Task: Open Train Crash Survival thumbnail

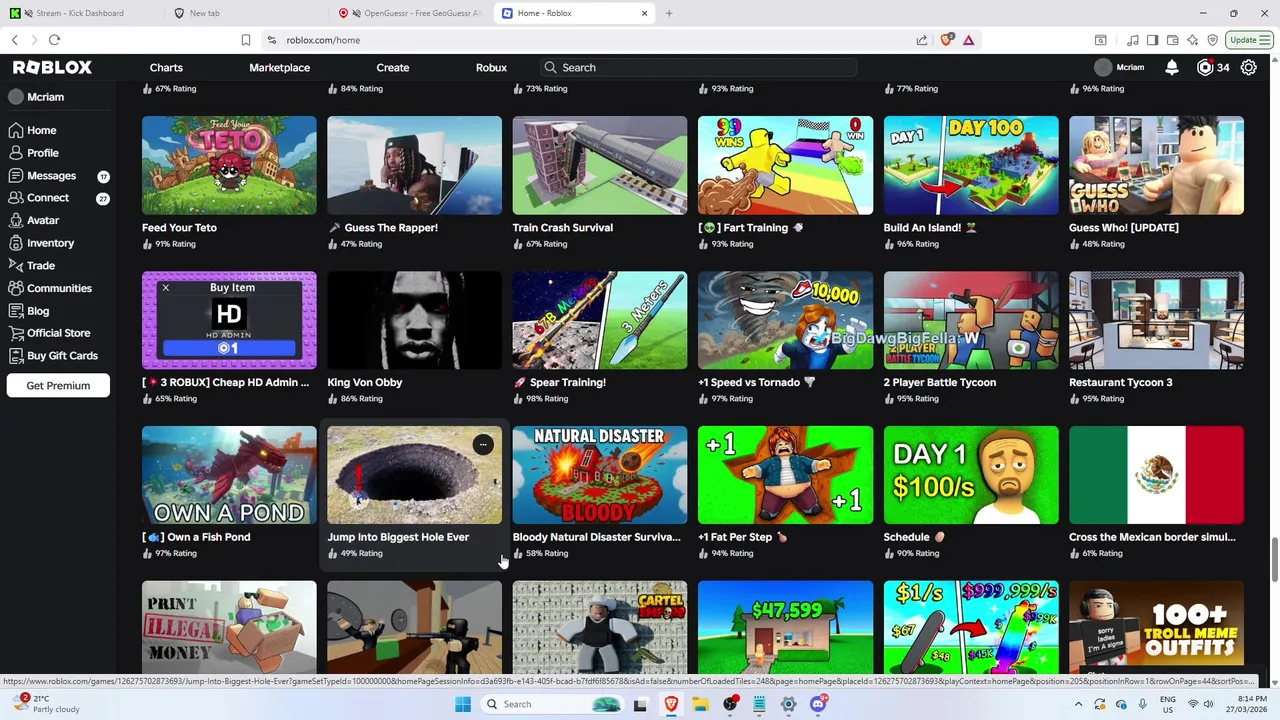Action: point(600,165)
